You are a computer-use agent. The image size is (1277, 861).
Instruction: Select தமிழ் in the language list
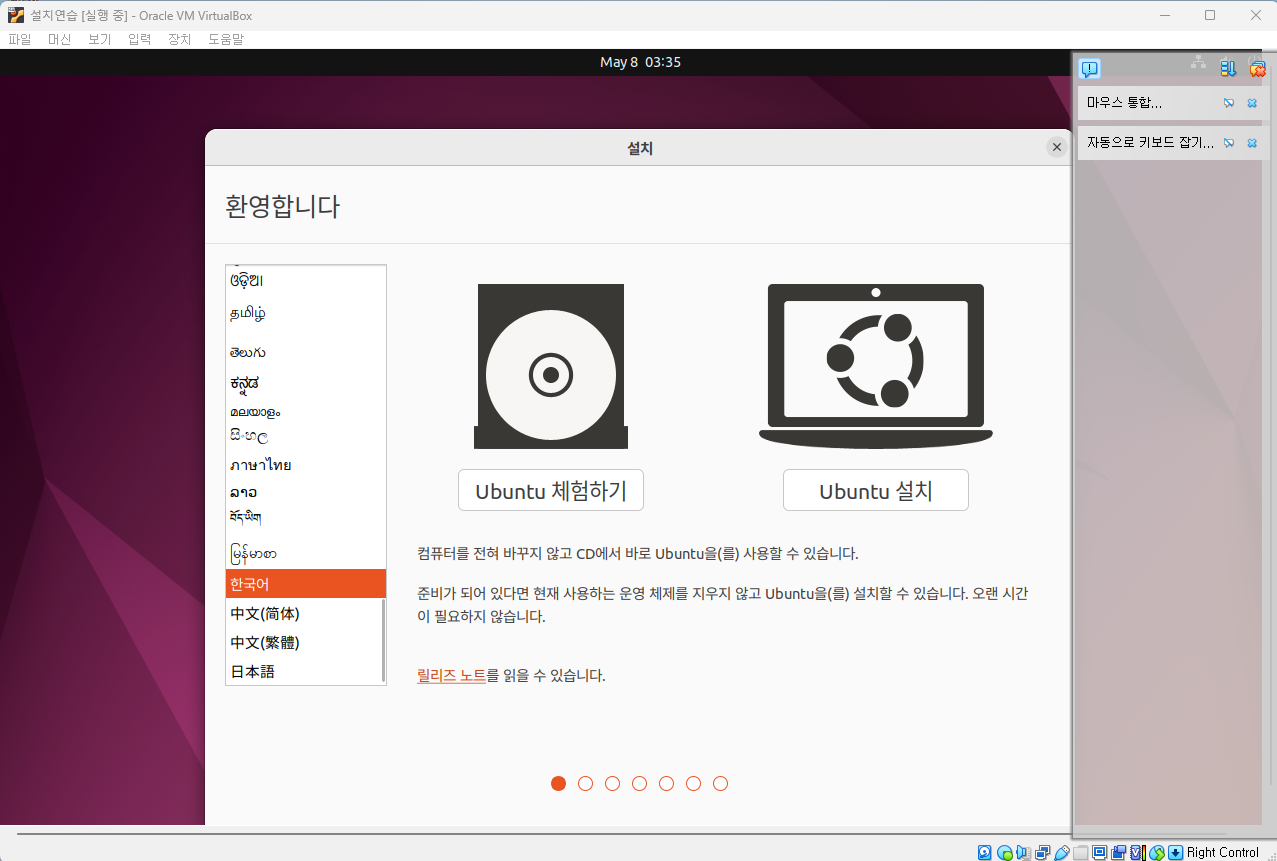(305, 314)
